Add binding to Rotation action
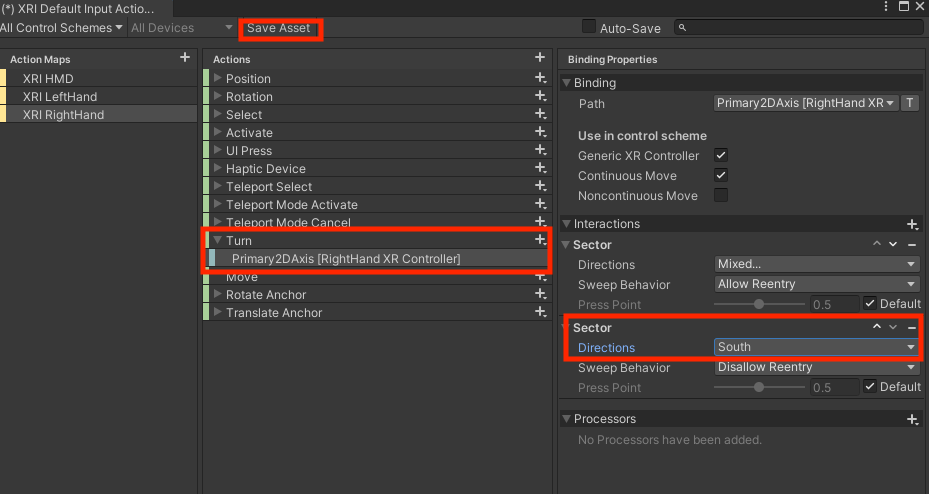Image resolution: width=929 pixels, height=494 pixels. [x=540, y=95]
